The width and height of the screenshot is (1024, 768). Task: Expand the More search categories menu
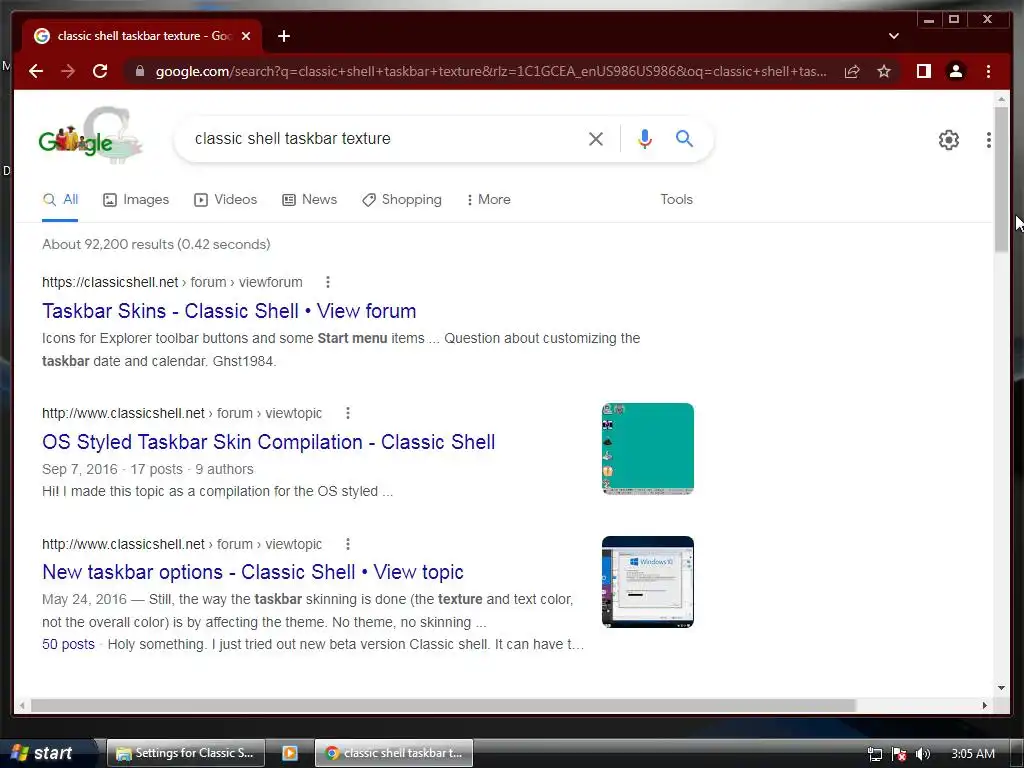coord(488,200)
